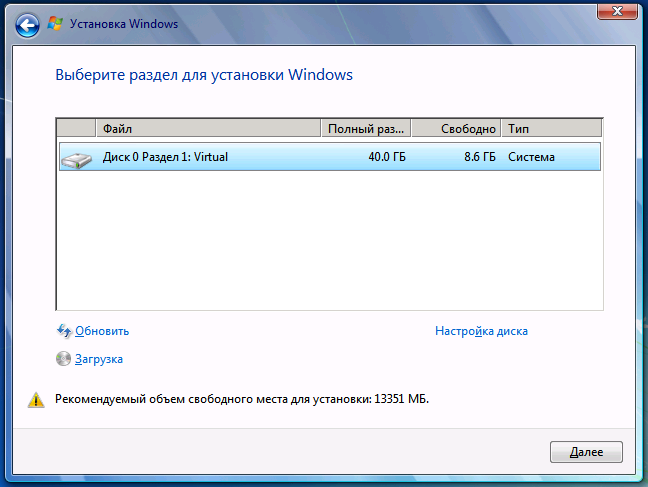Click the 40.0 ГБ total size cell

coord(386,157)
